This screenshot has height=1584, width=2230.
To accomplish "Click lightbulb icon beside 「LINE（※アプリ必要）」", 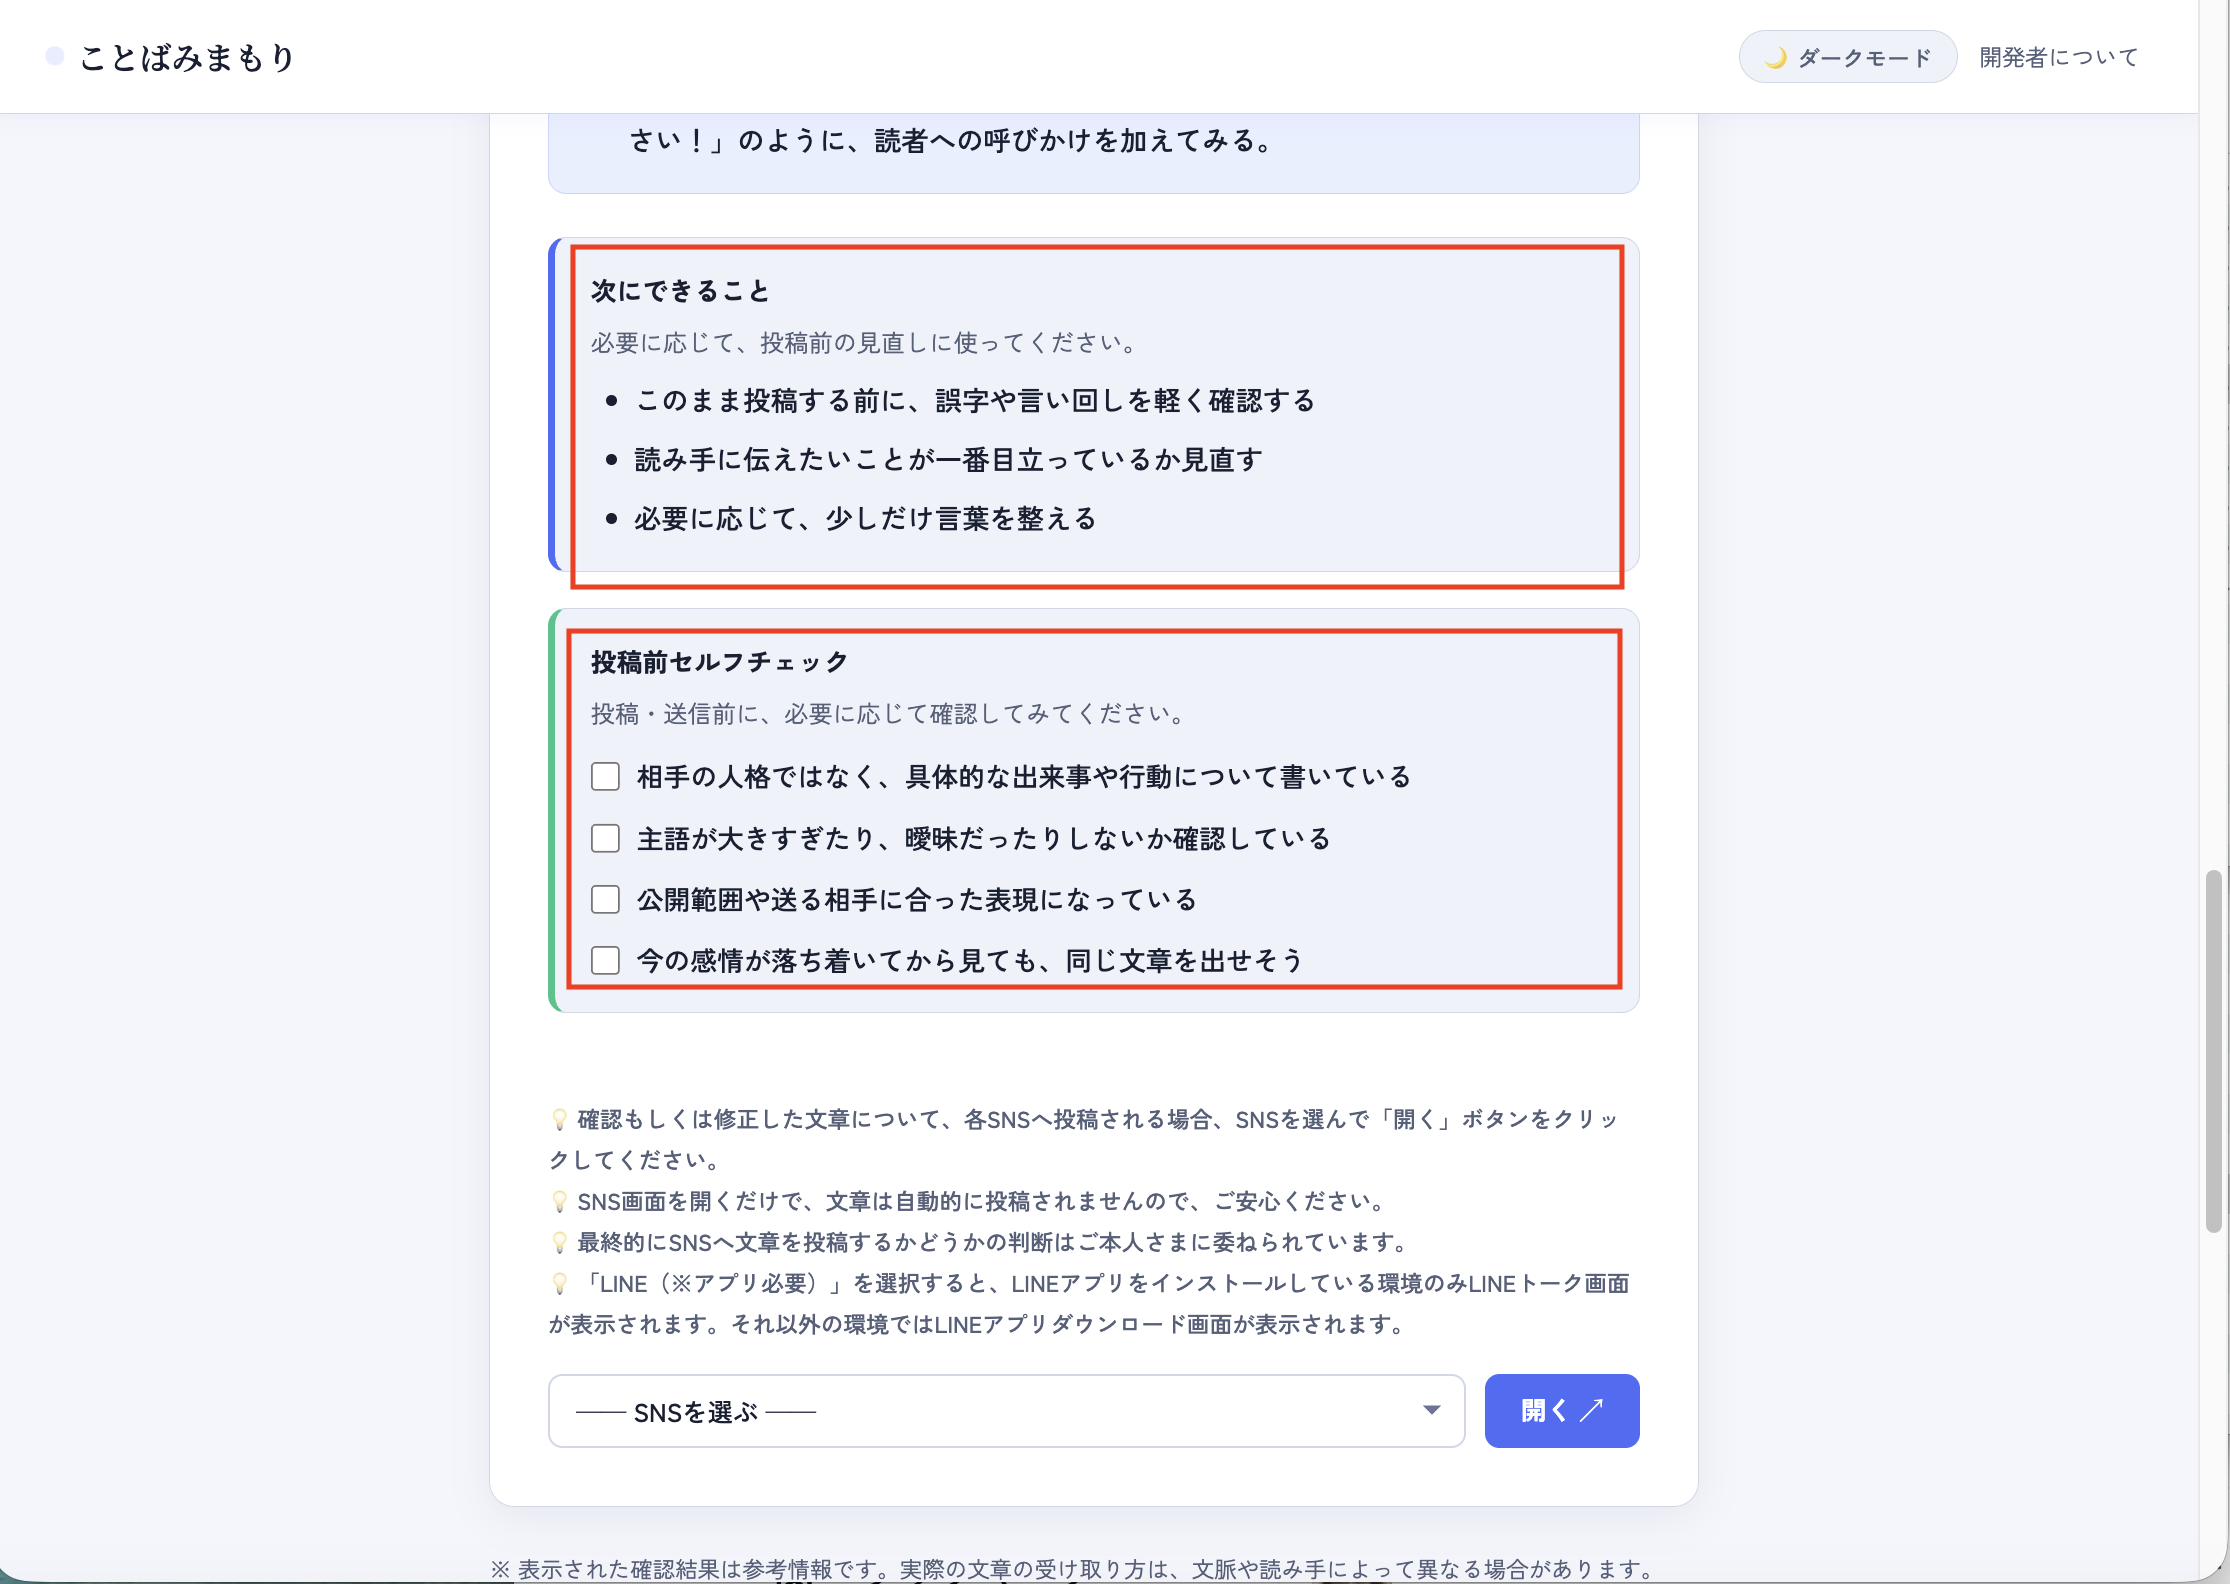I will click(560, 1283).
